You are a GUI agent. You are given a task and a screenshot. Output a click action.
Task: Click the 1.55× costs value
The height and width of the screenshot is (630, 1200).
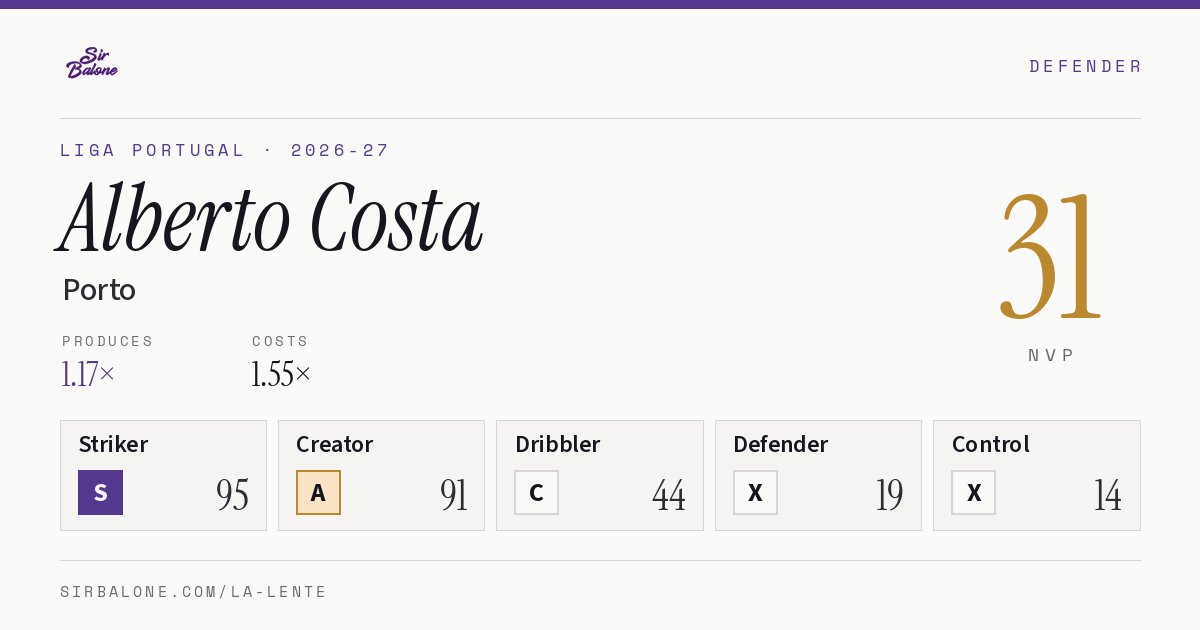[281, 374]
